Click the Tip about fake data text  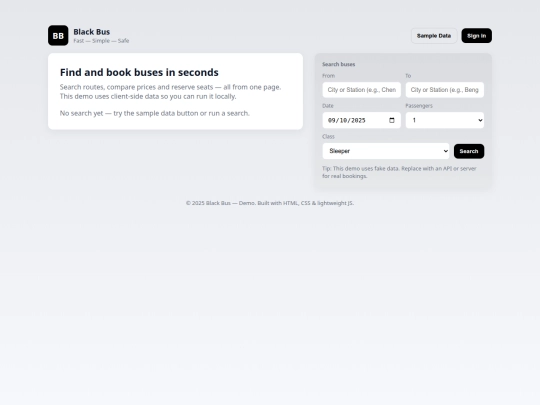pyautogui.click(x=399, y=172)
